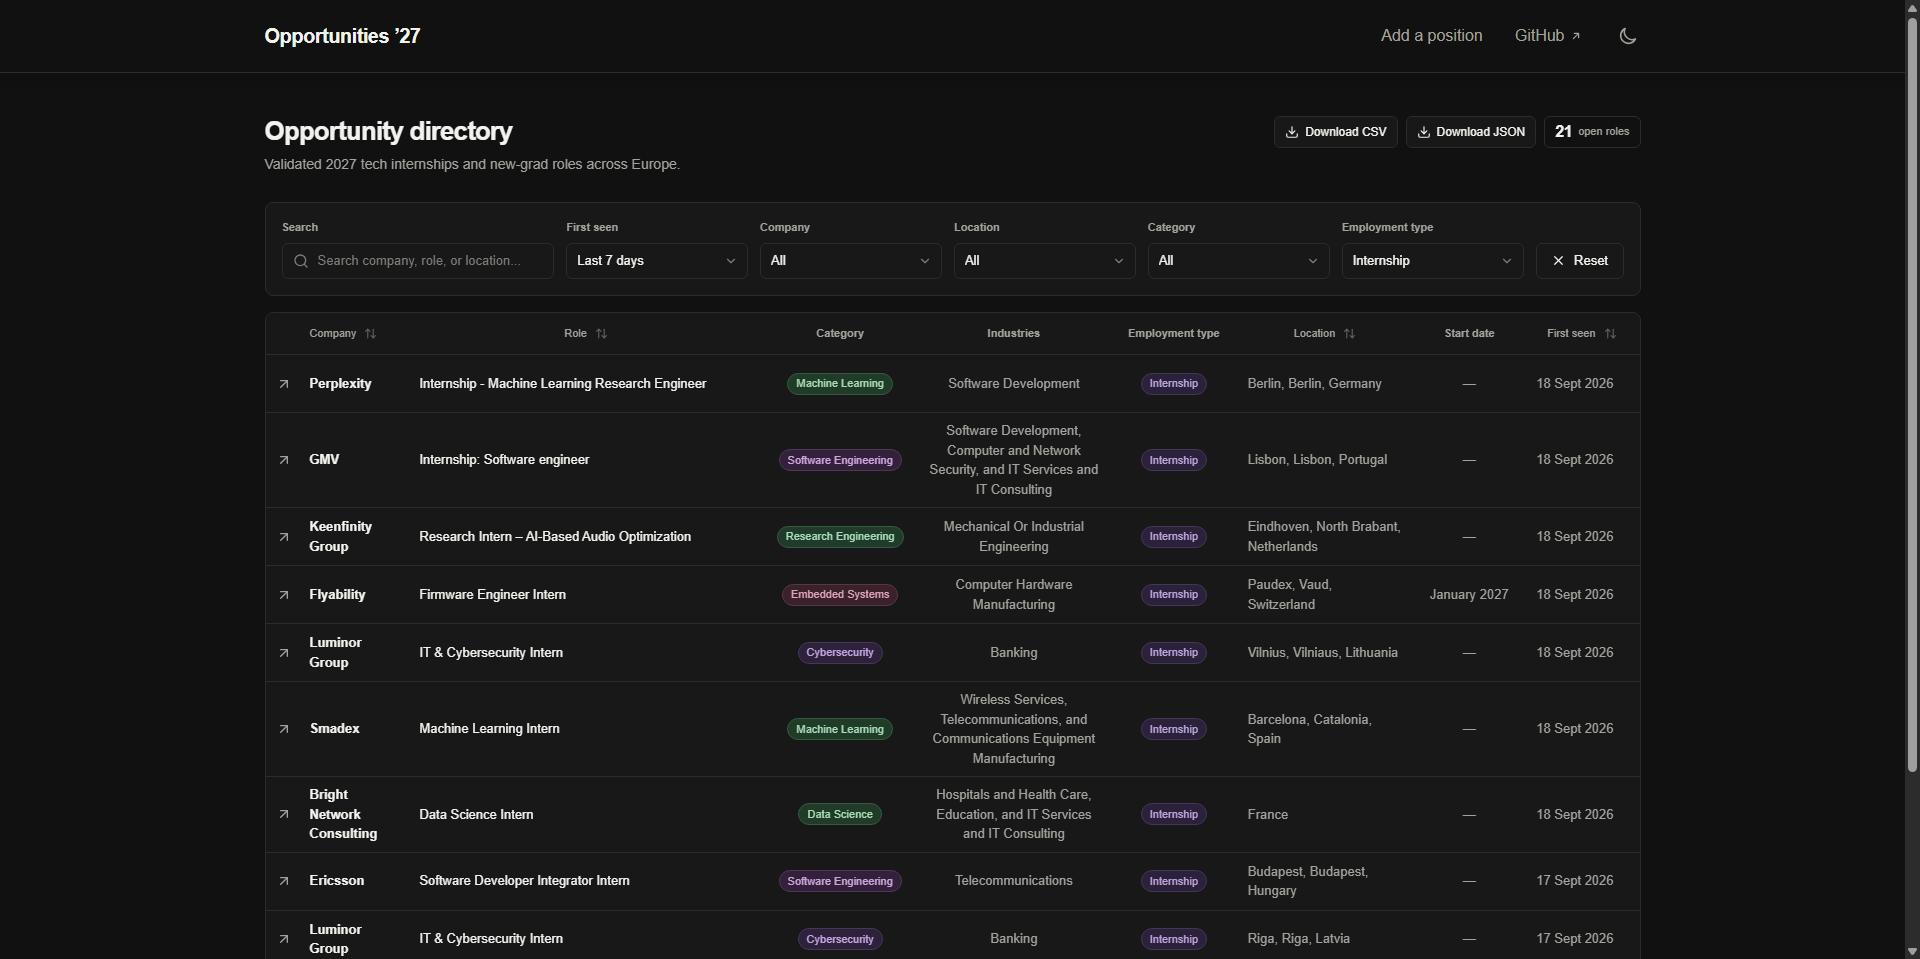Open external link arrow for Flyability row
Viewport: 1920px width, 959px height.
(x=284, y=595)
